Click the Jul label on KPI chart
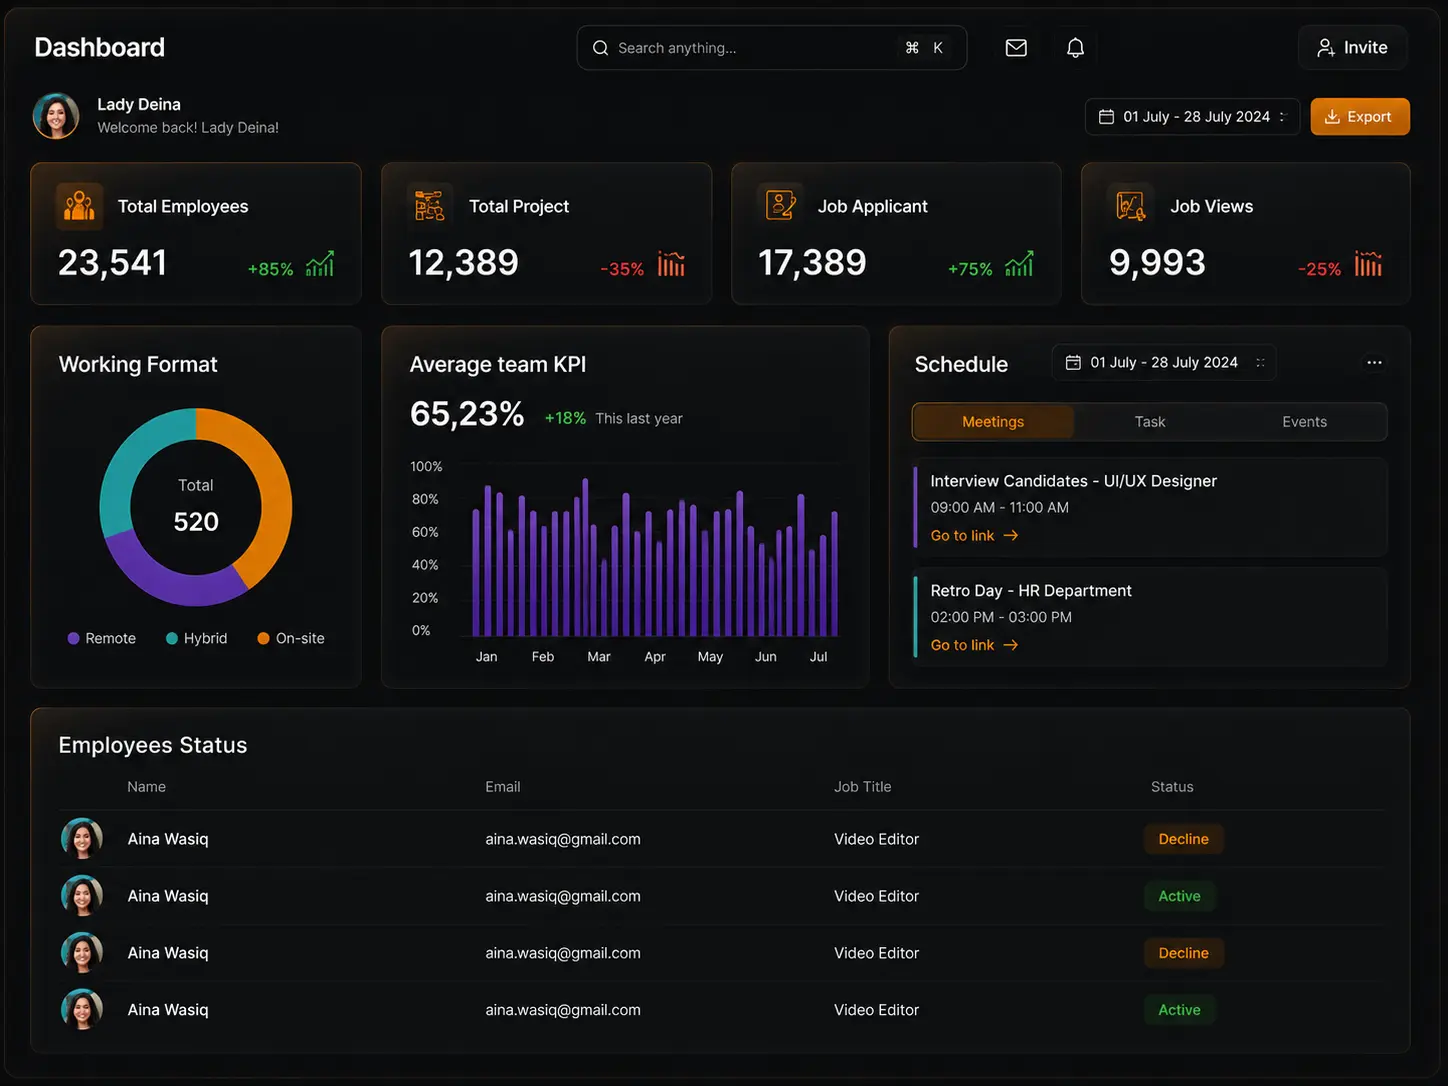The width and height of the screenshot is (1448, 1086). tap(818, 657)
